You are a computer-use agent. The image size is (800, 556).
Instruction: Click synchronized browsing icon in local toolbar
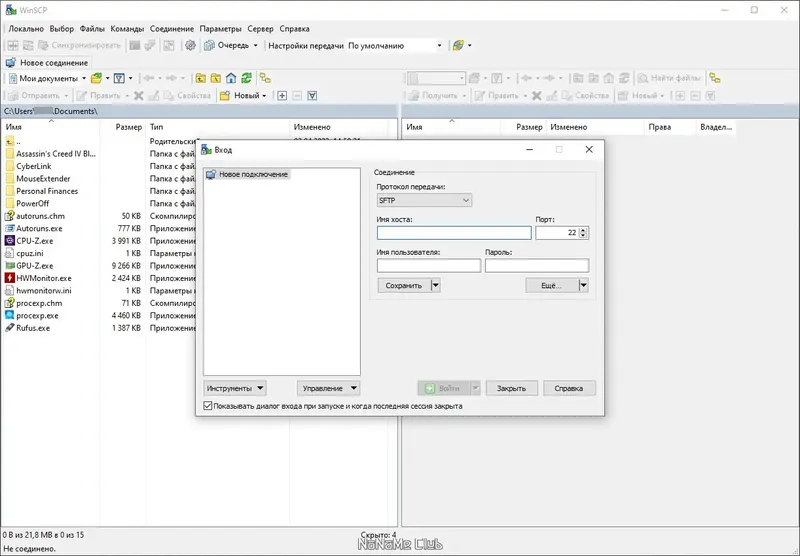click(265, 79)
